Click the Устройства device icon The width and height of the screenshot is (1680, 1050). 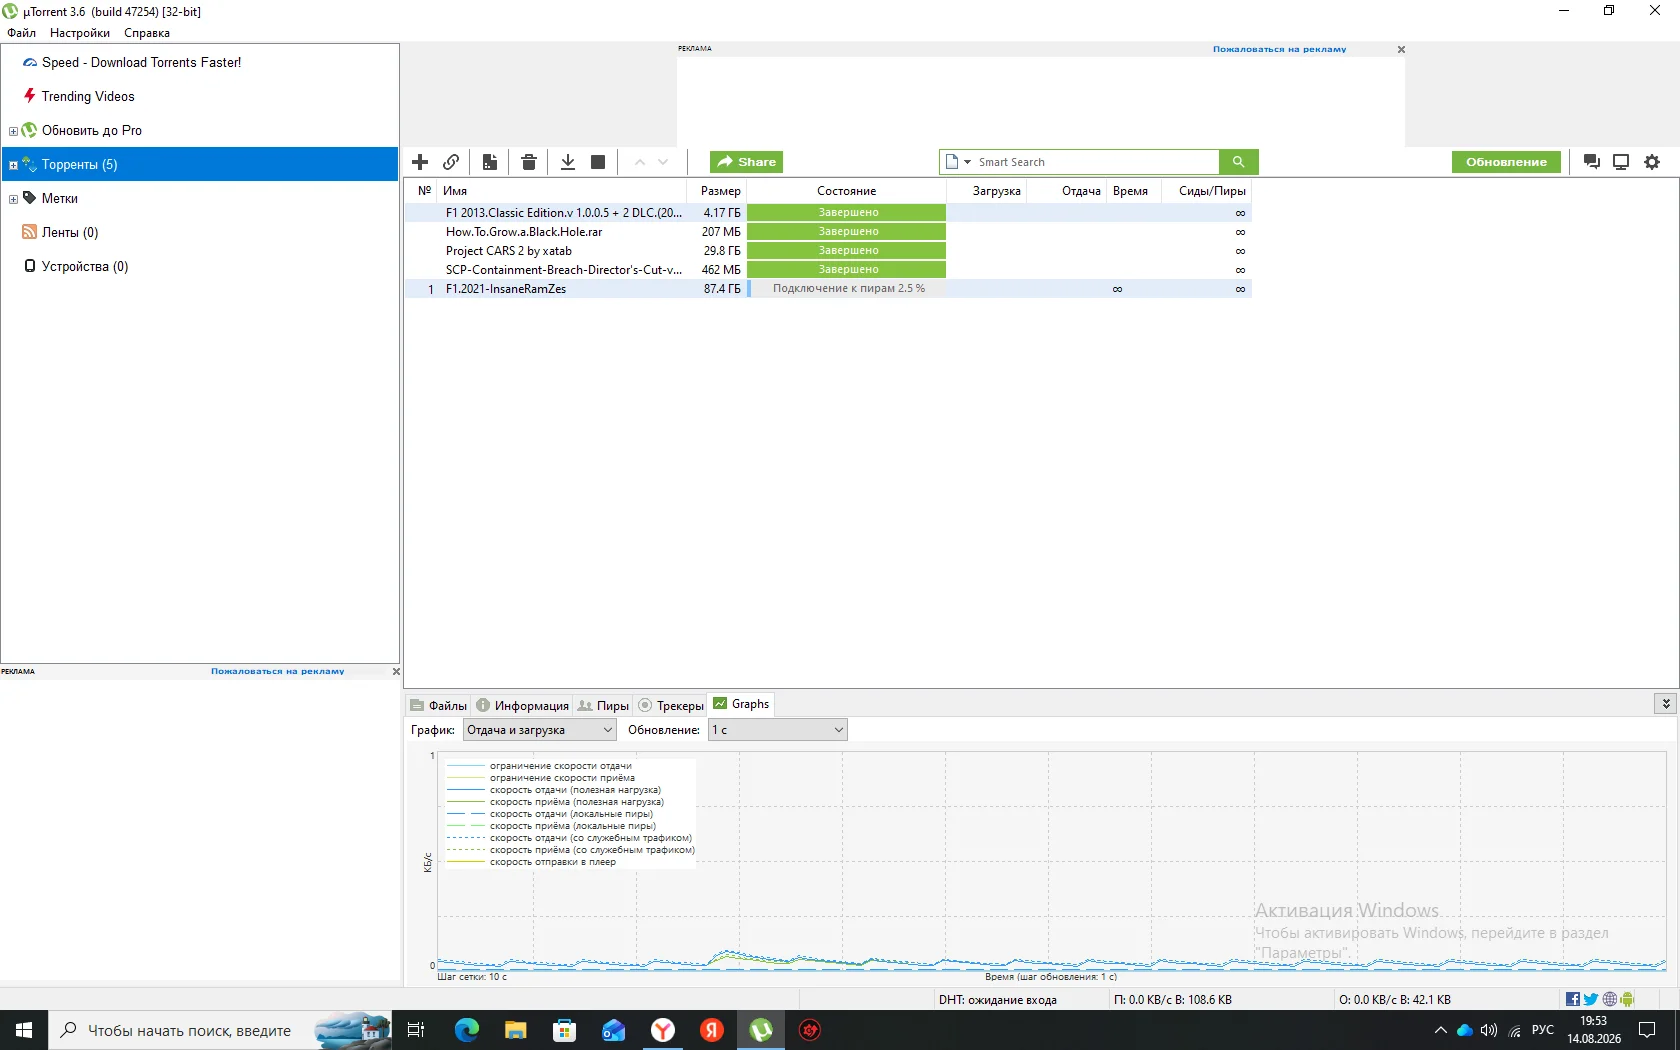[x=30, y=266]
